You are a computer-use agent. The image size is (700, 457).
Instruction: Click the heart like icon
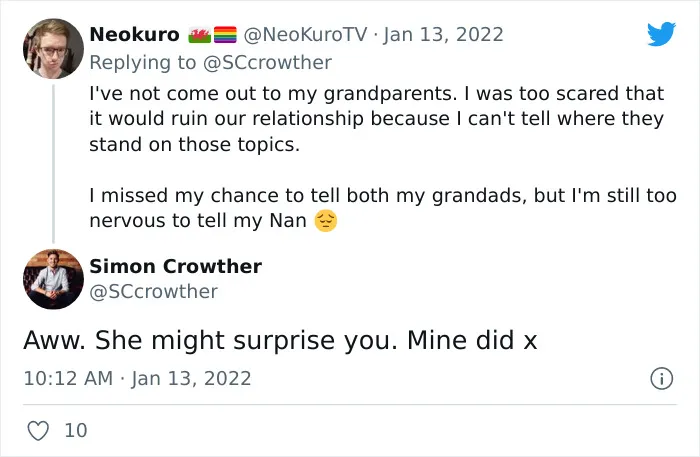[x=38, y=431]
